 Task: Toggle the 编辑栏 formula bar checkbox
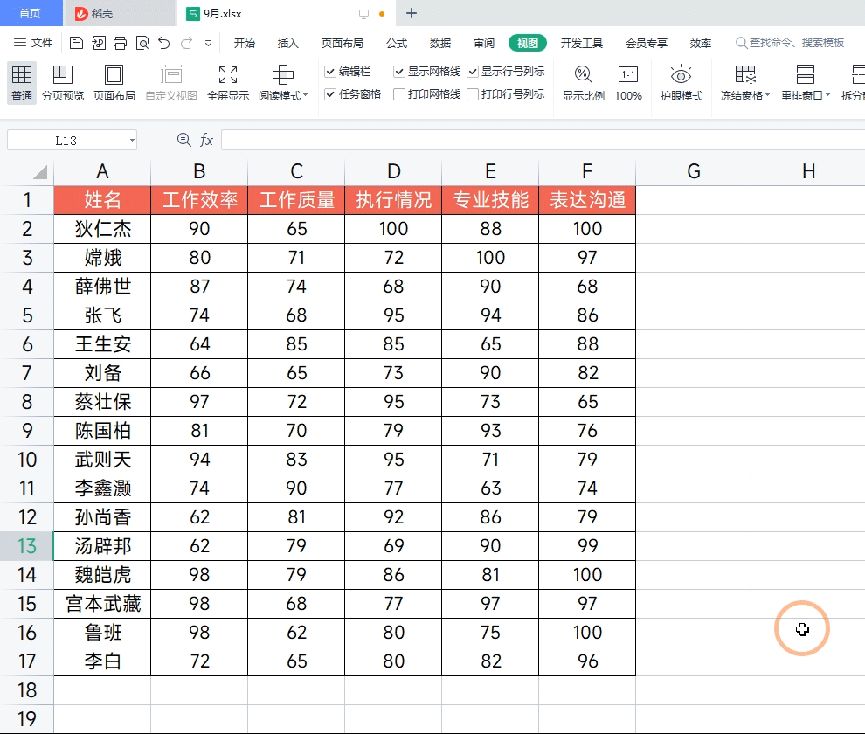[x=330, y=71]
